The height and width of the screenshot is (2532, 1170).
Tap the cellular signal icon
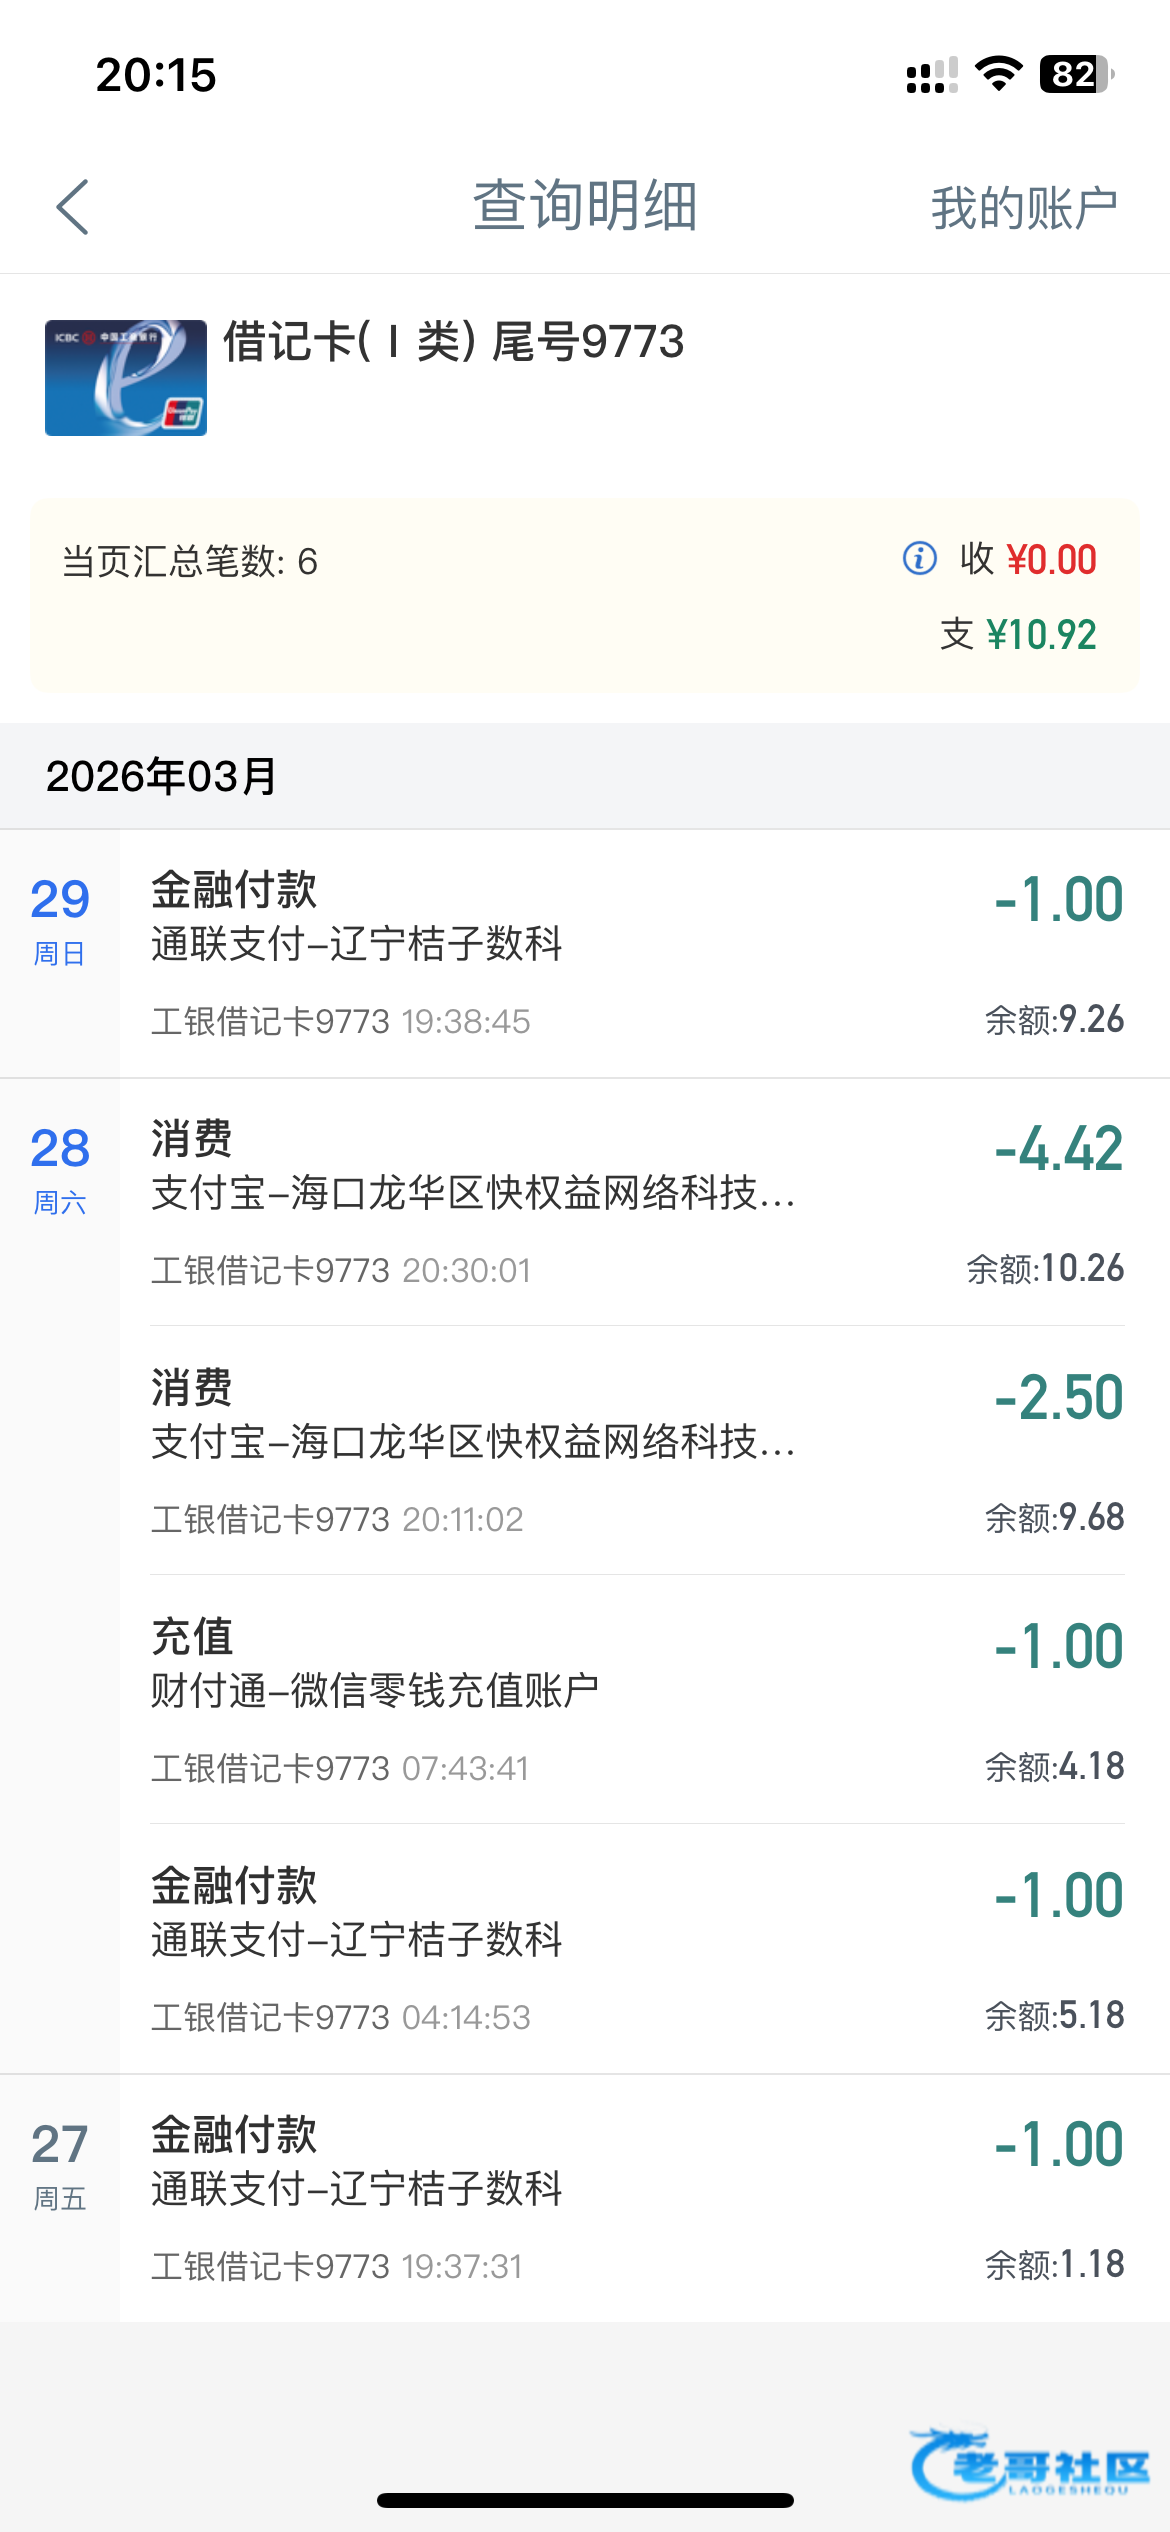pyautogui.click(x=931, y=76)
